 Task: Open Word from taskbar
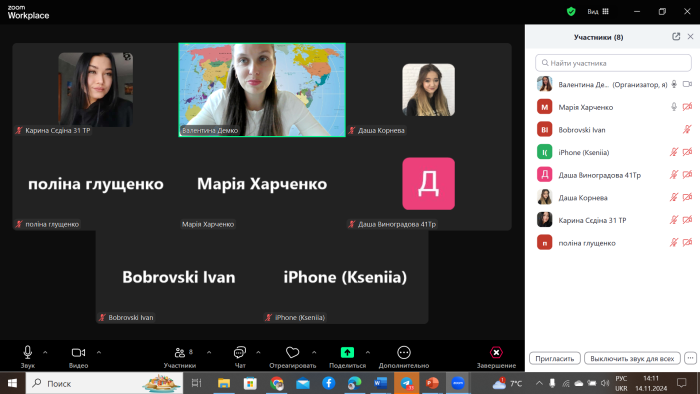(x=380, y=383)
